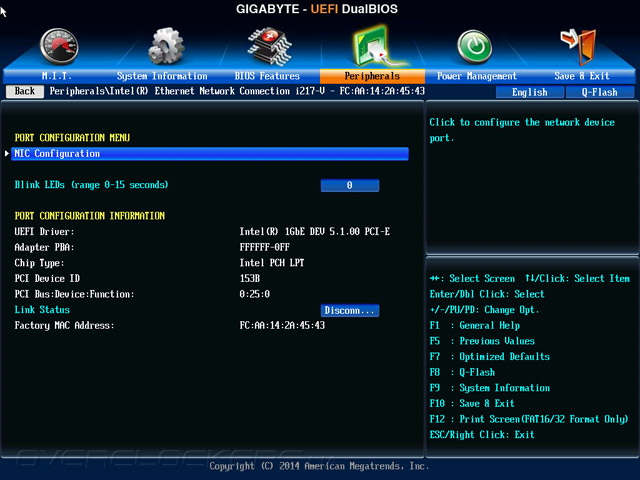
Task: Click the American Megatrends copyright line
Action: point(319,466)
